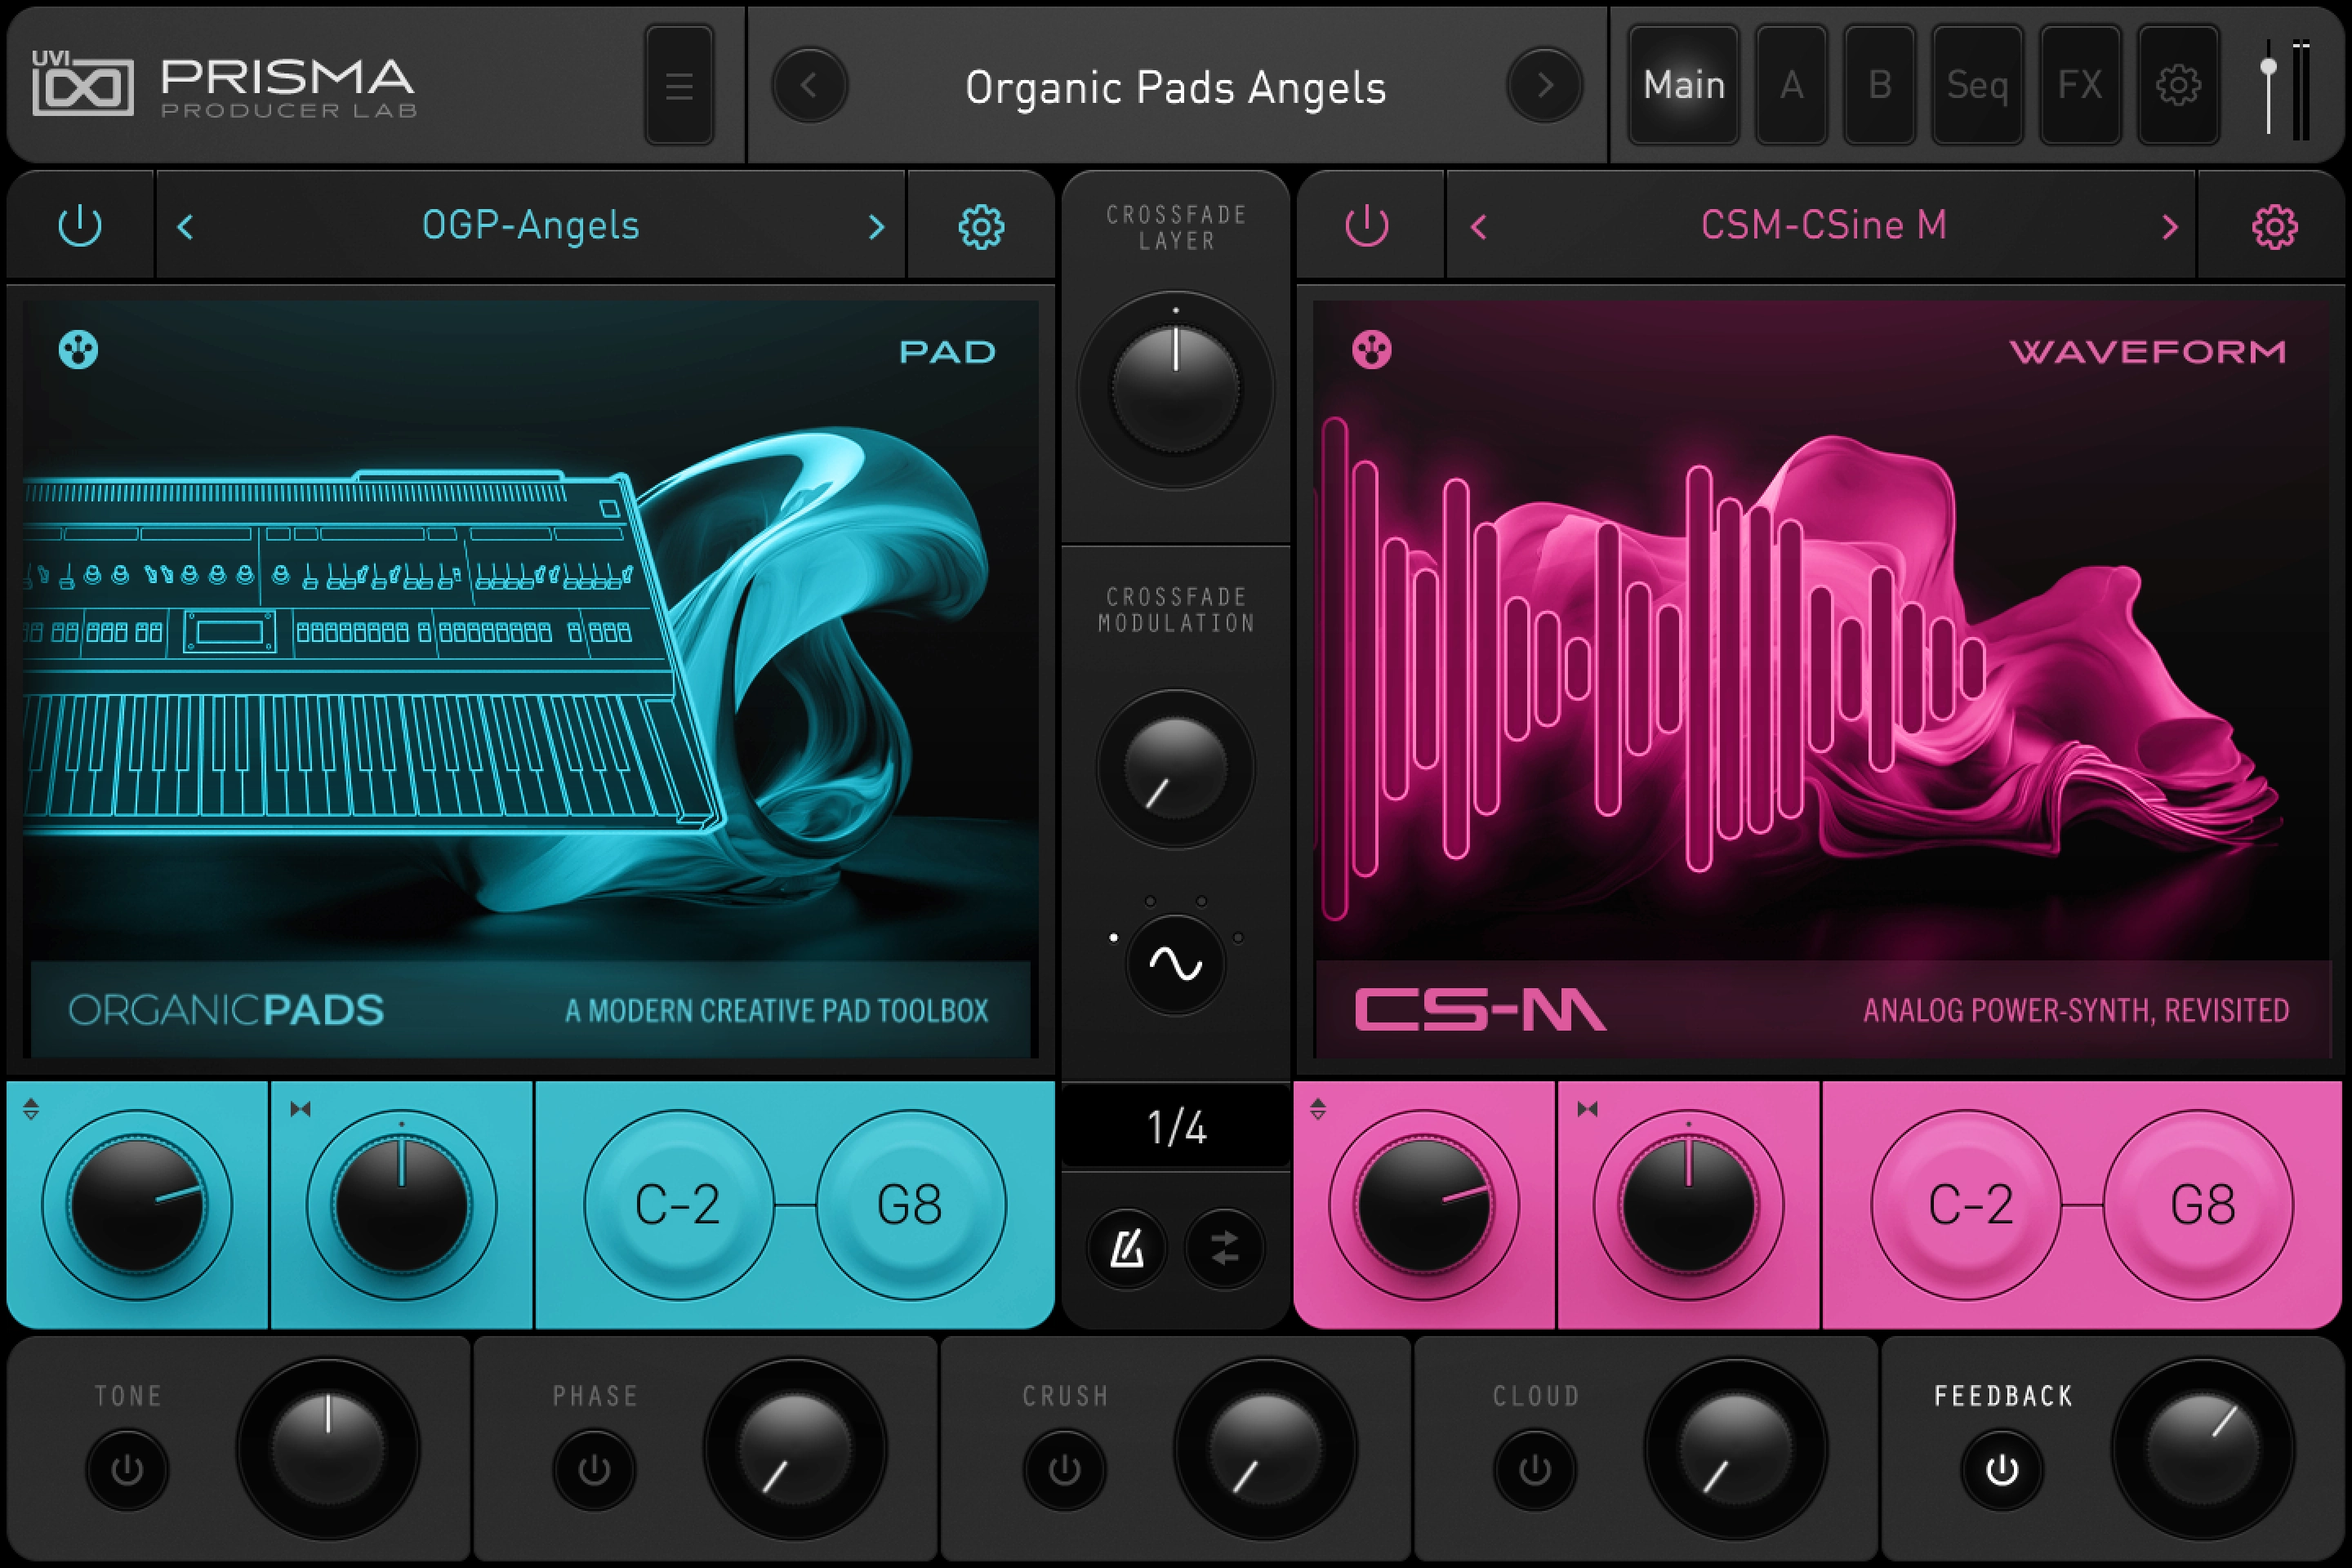Enable the Crush effect power button
The height and width of the screenshot is (1568, 2352).
[1064, 1470]
